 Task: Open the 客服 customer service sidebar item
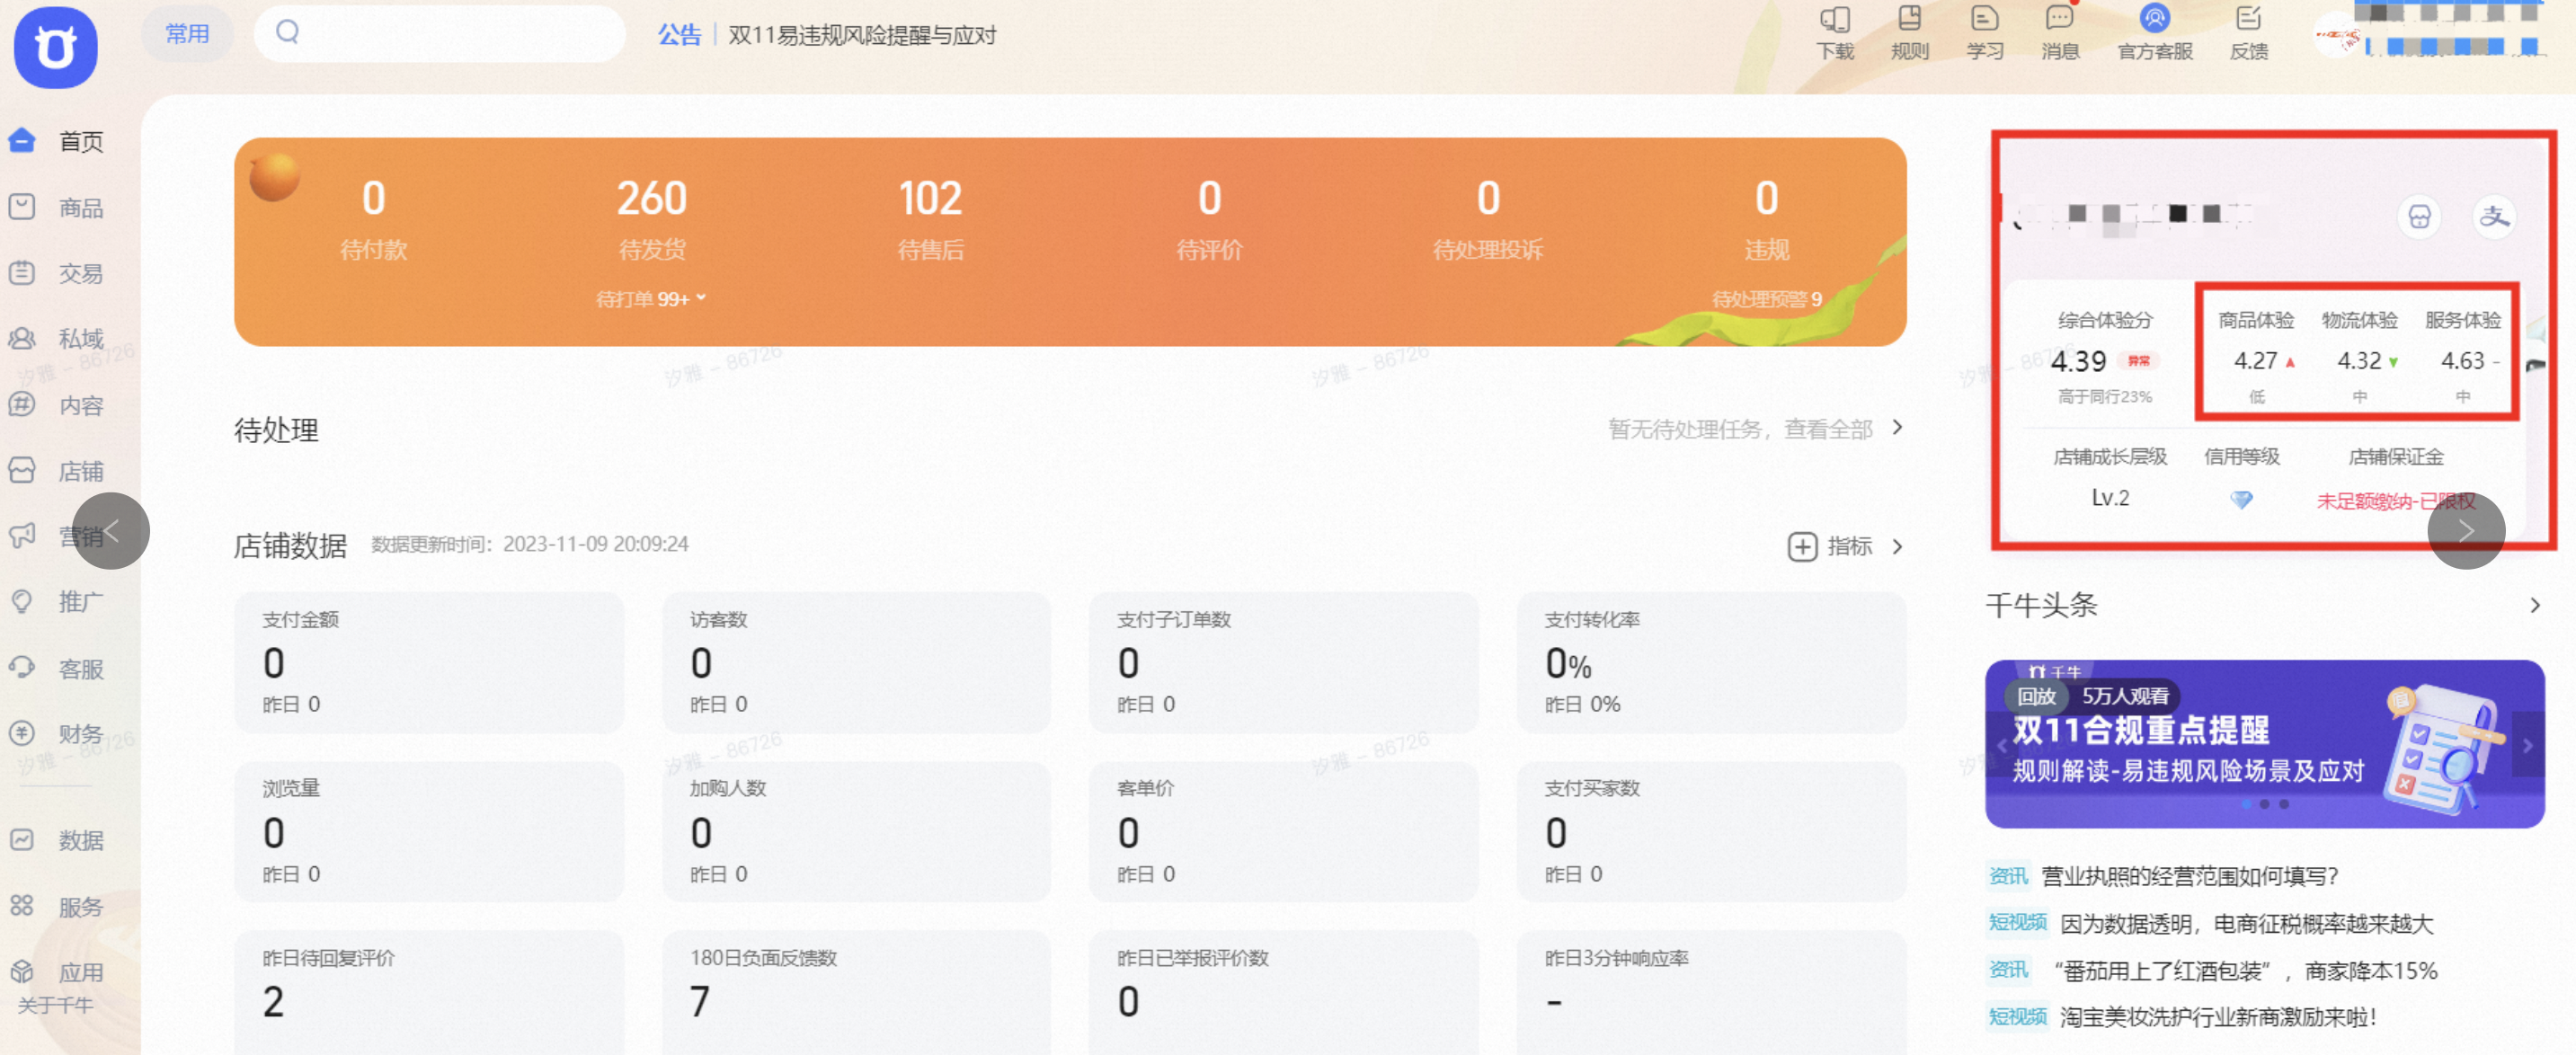(57, 668)
